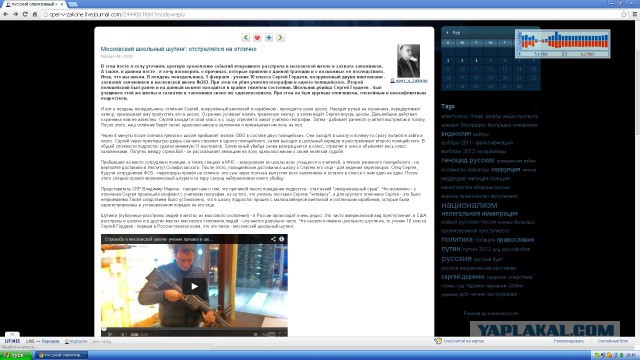
Task: Open the random blog link in the footer
Action: coord(613,341)
